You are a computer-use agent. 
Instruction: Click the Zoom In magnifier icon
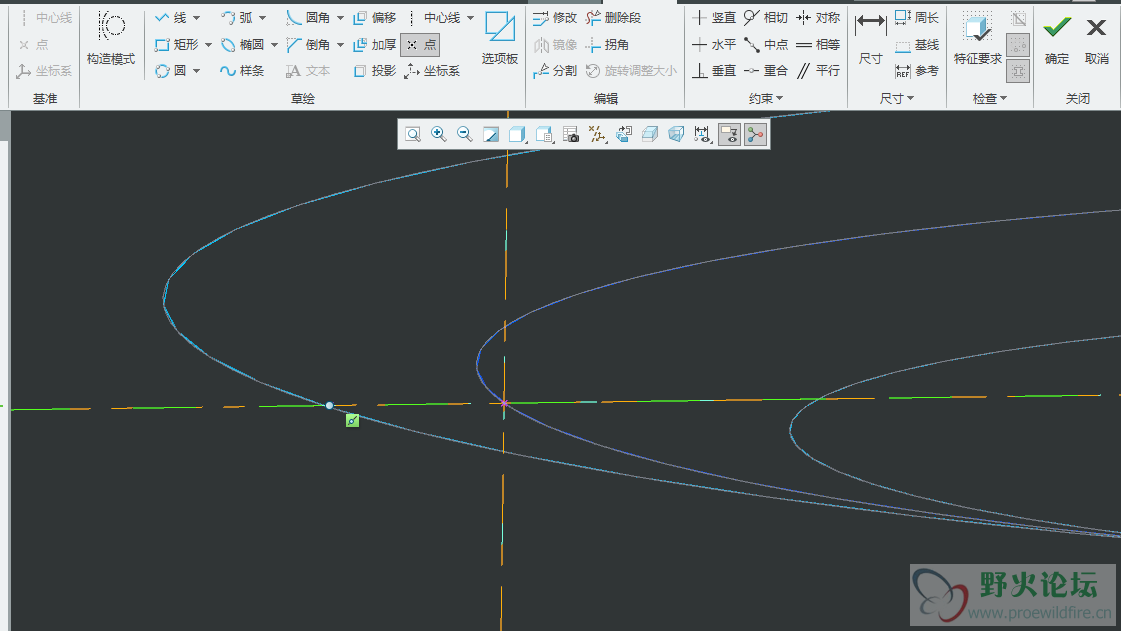coord(438,134)
